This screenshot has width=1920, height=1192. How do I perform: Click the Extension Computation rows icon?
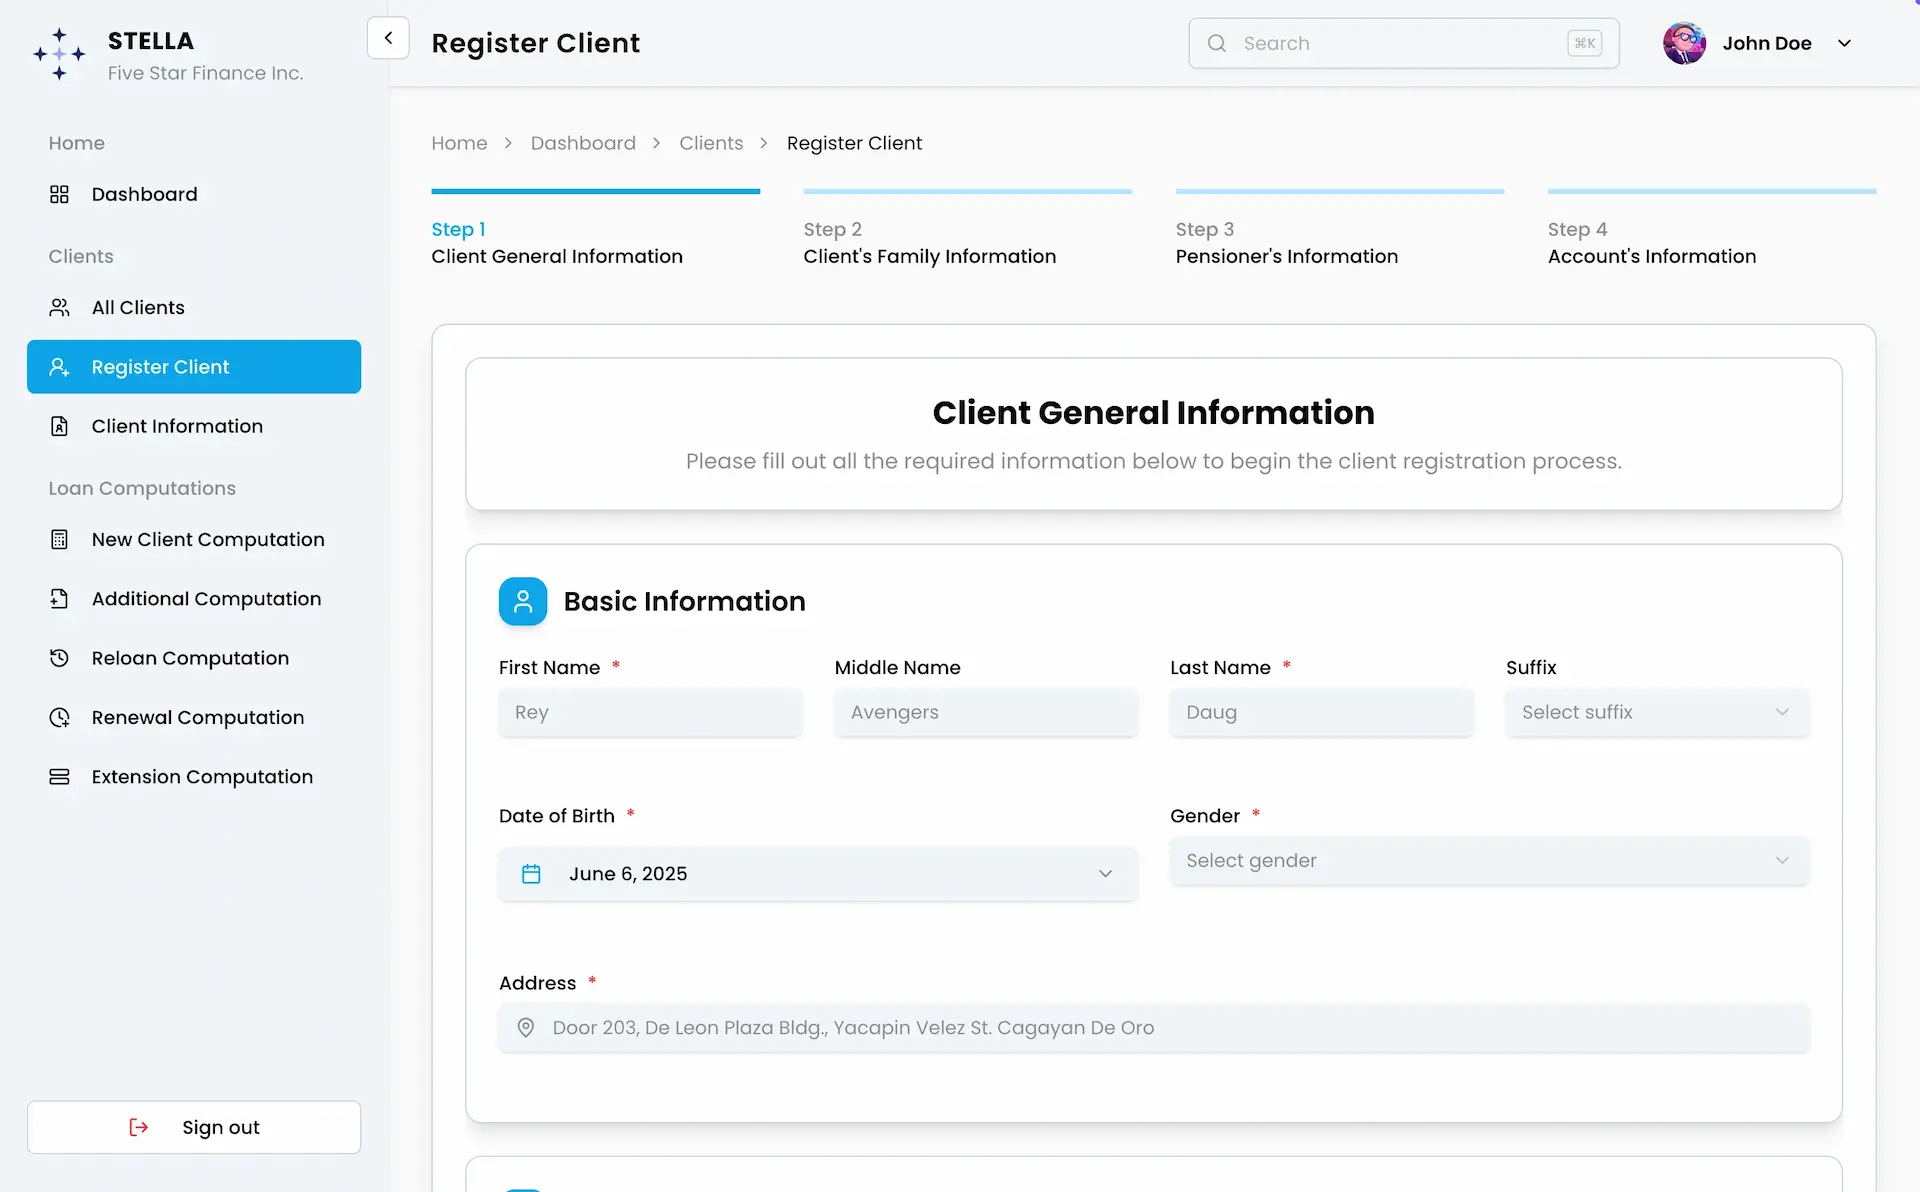click(59, 777)
